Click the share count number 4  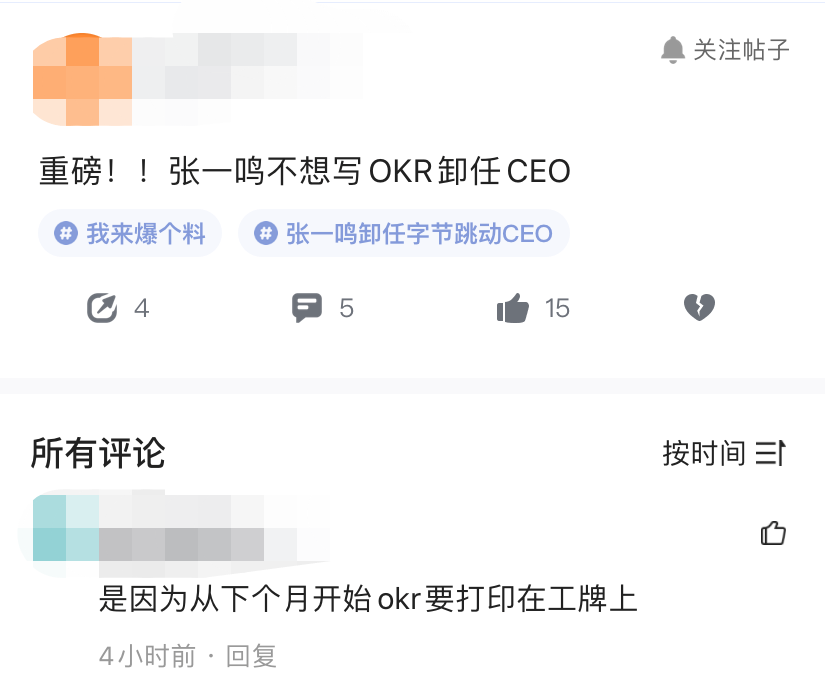tap(142, 308)
